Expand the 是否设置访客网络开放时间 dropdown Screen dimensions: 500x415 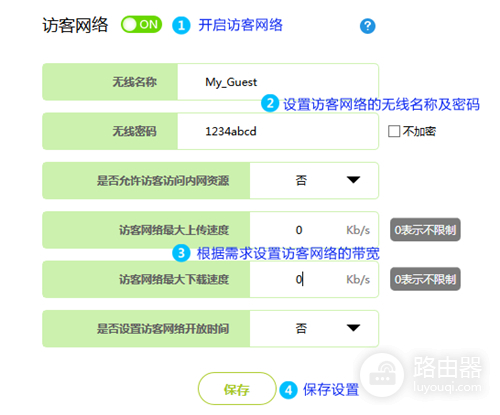click(314, 328)
